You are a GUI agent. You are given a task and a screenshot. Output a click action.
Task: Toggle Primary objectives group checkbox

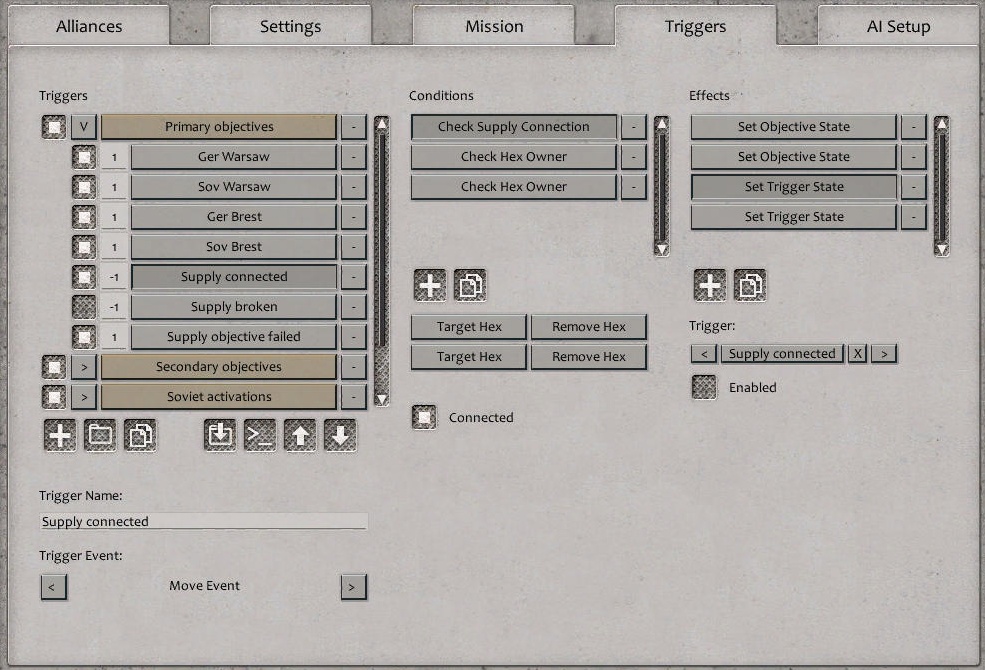click(x=54, y=127)
